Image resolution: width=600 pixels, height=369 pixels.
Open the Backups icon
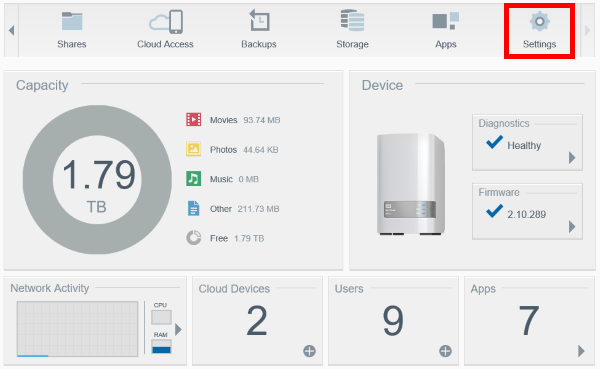pyautogui.click(x=259, y=20)
